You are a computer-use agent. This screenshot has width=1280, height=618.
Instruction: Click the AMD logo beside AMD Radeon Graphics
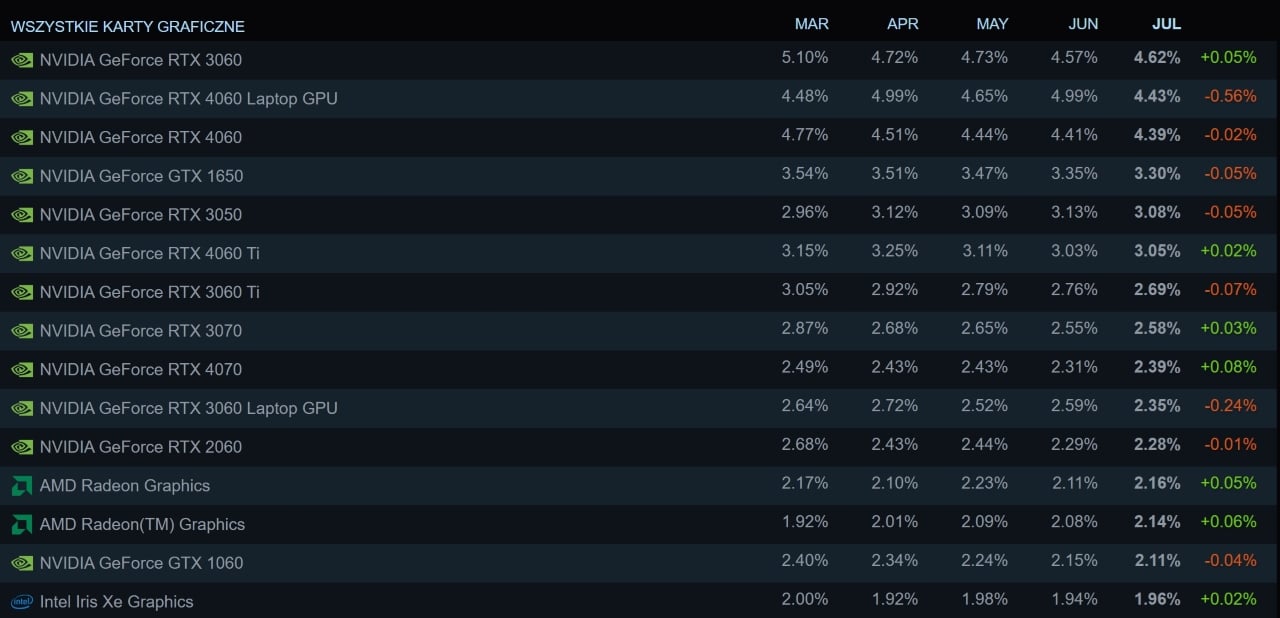coord(21,486)
